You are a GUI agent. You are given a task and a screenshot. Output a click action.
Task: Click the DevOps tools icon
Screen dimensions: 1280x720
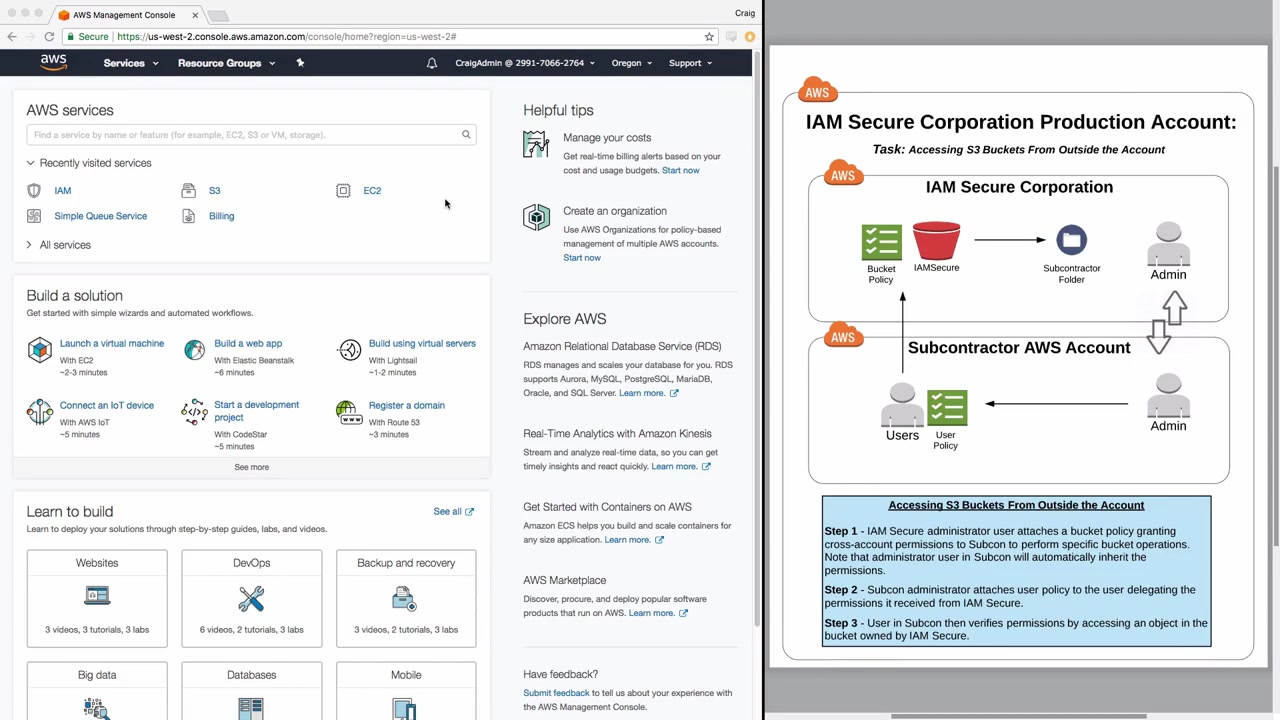click(x=251, y=597)
